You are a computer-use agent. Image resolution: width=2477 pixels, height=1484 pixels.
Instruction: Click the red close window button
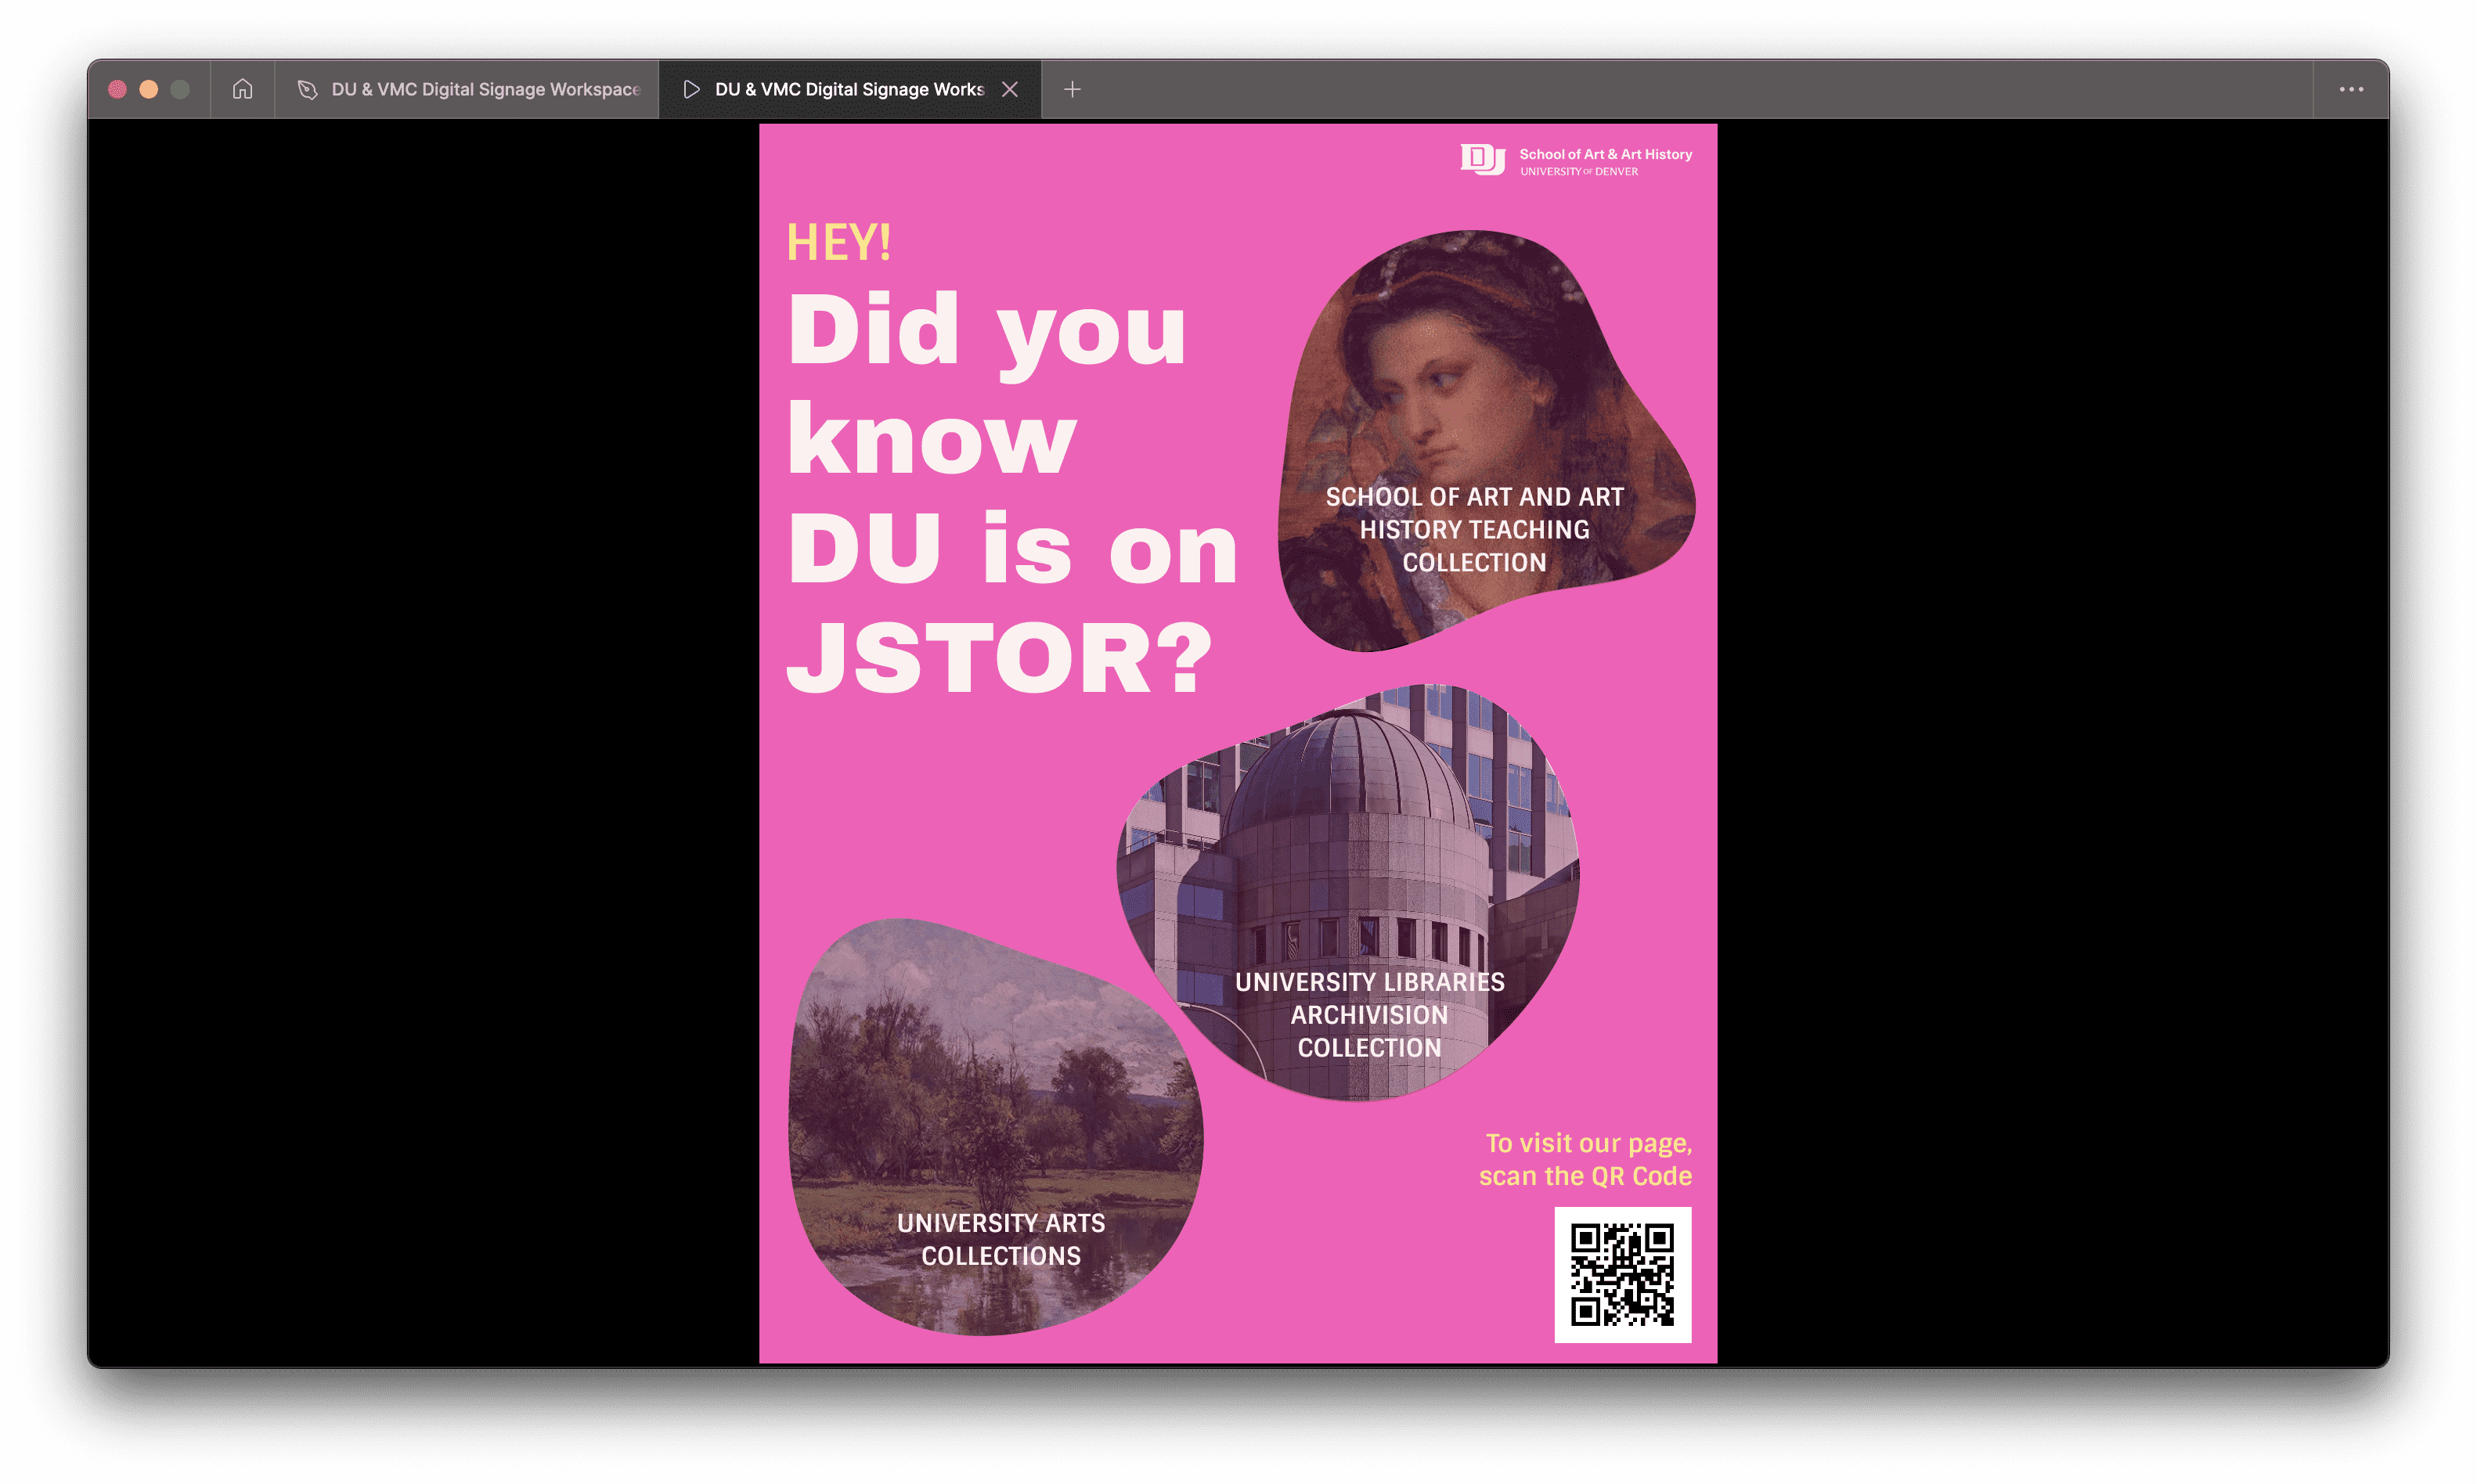(117, 89)
